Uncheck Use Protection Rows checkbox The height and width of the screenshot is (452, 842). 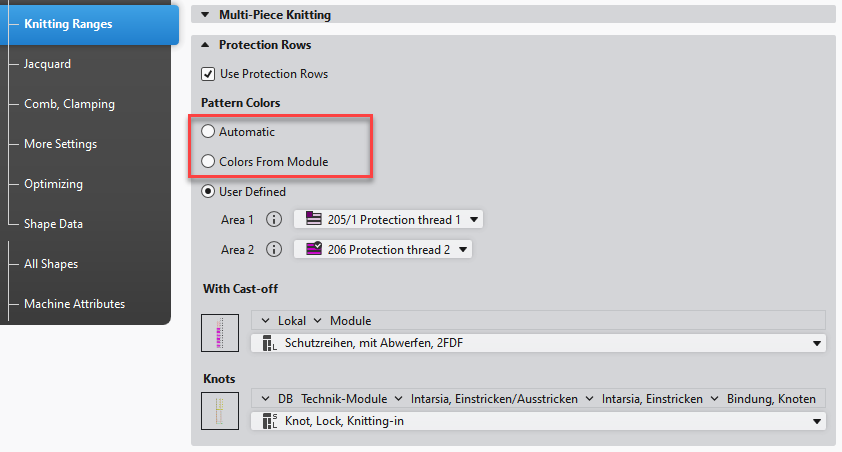coord(208,74)
